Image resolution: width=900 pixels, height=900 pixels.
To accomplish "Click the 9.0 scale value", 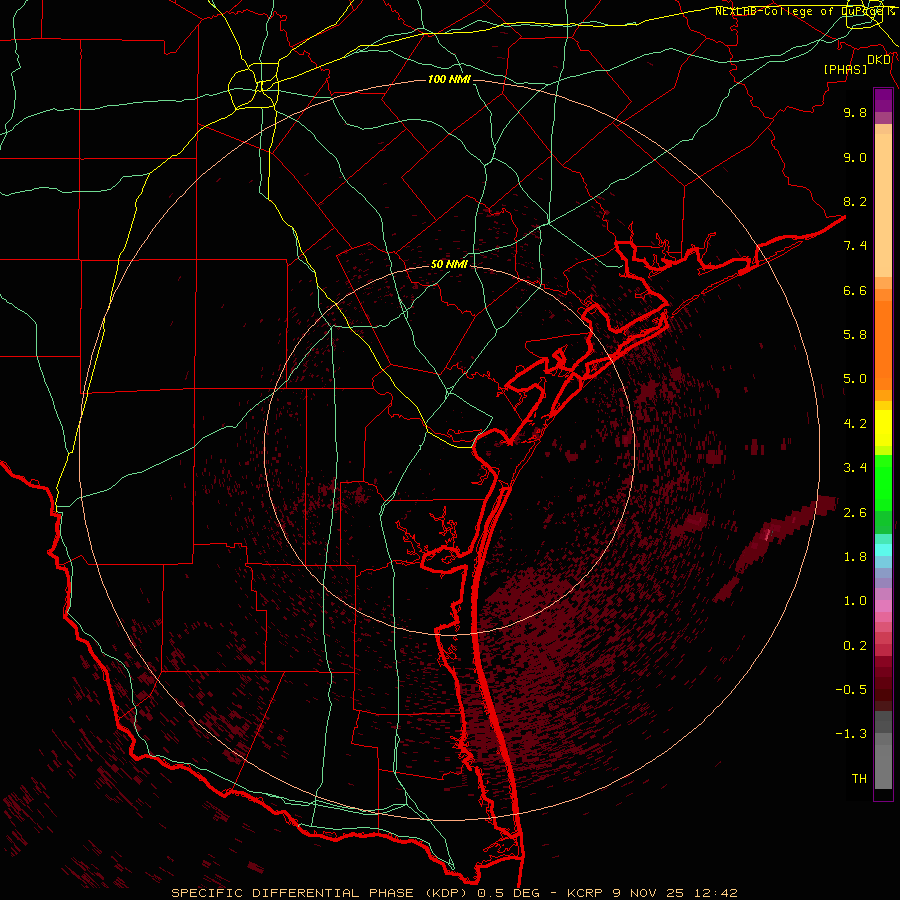I will pyautogui.click(x=855, y=157).
